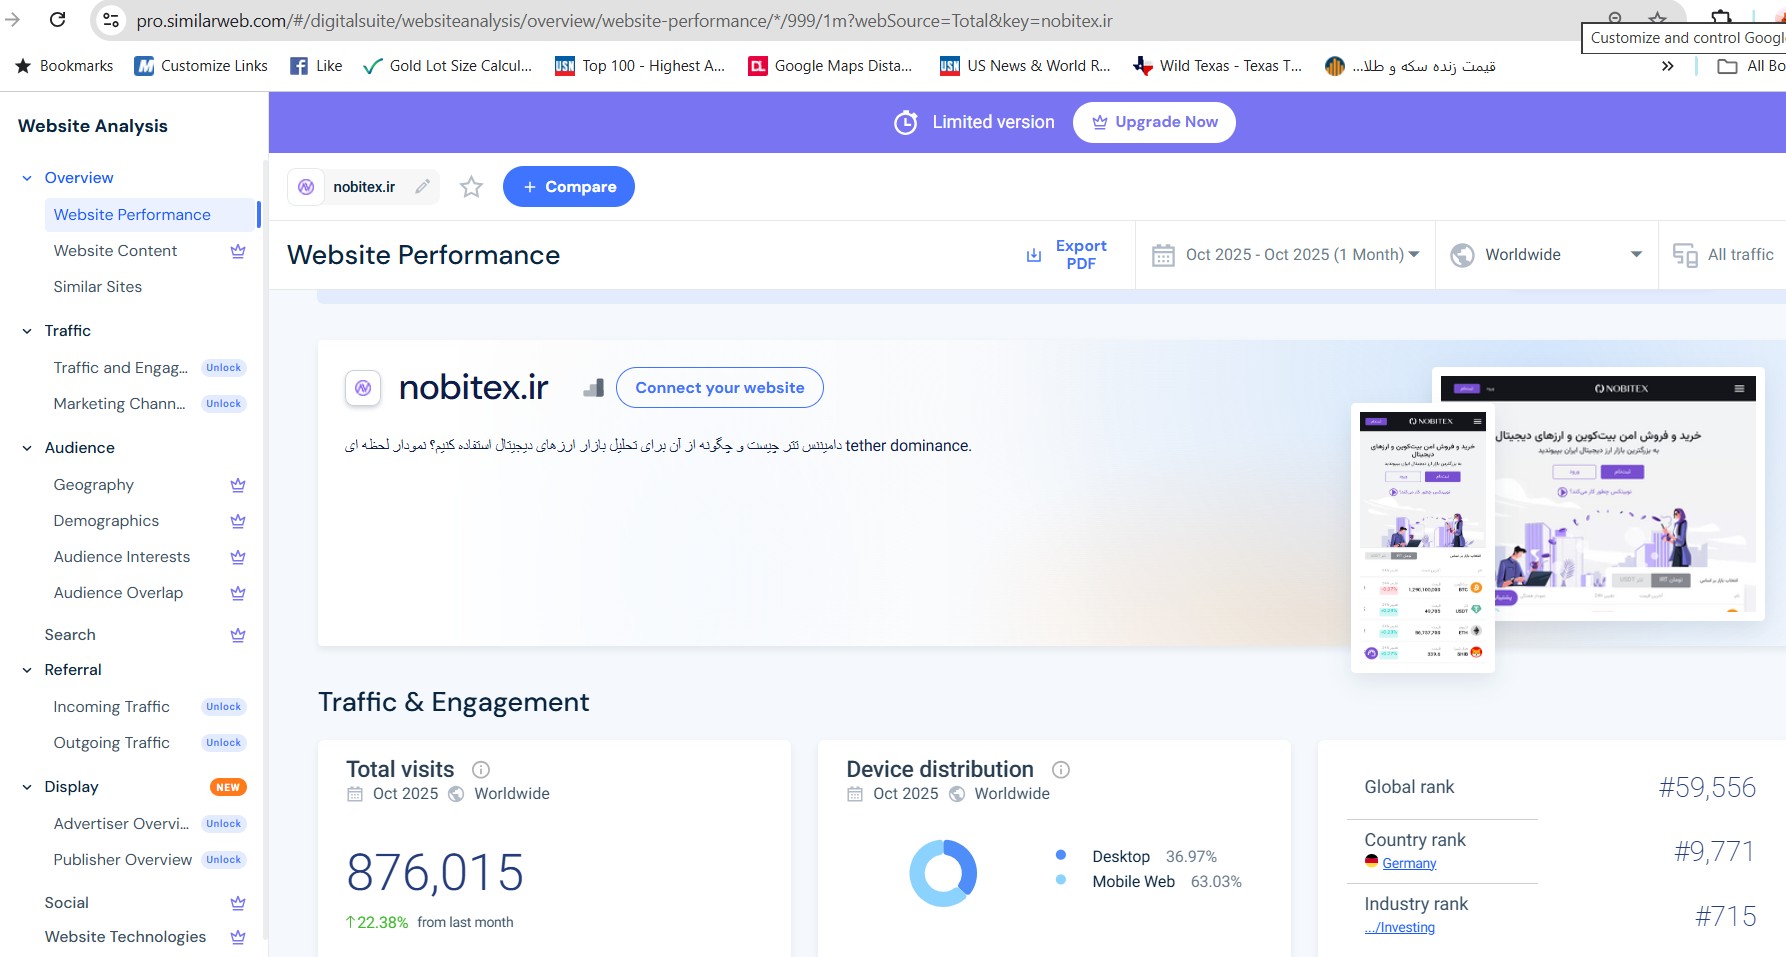The image size is (1786, 957).
Task: Open the Similar Sites menu item
Action: tap(98, 287)
